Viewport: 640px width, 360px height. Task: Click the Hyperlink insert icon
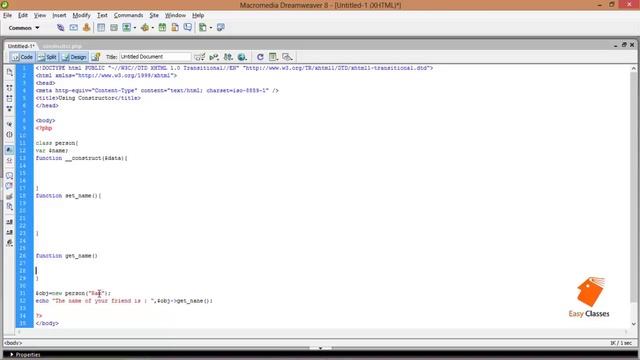pyautogui.click(x=60, y=28)
